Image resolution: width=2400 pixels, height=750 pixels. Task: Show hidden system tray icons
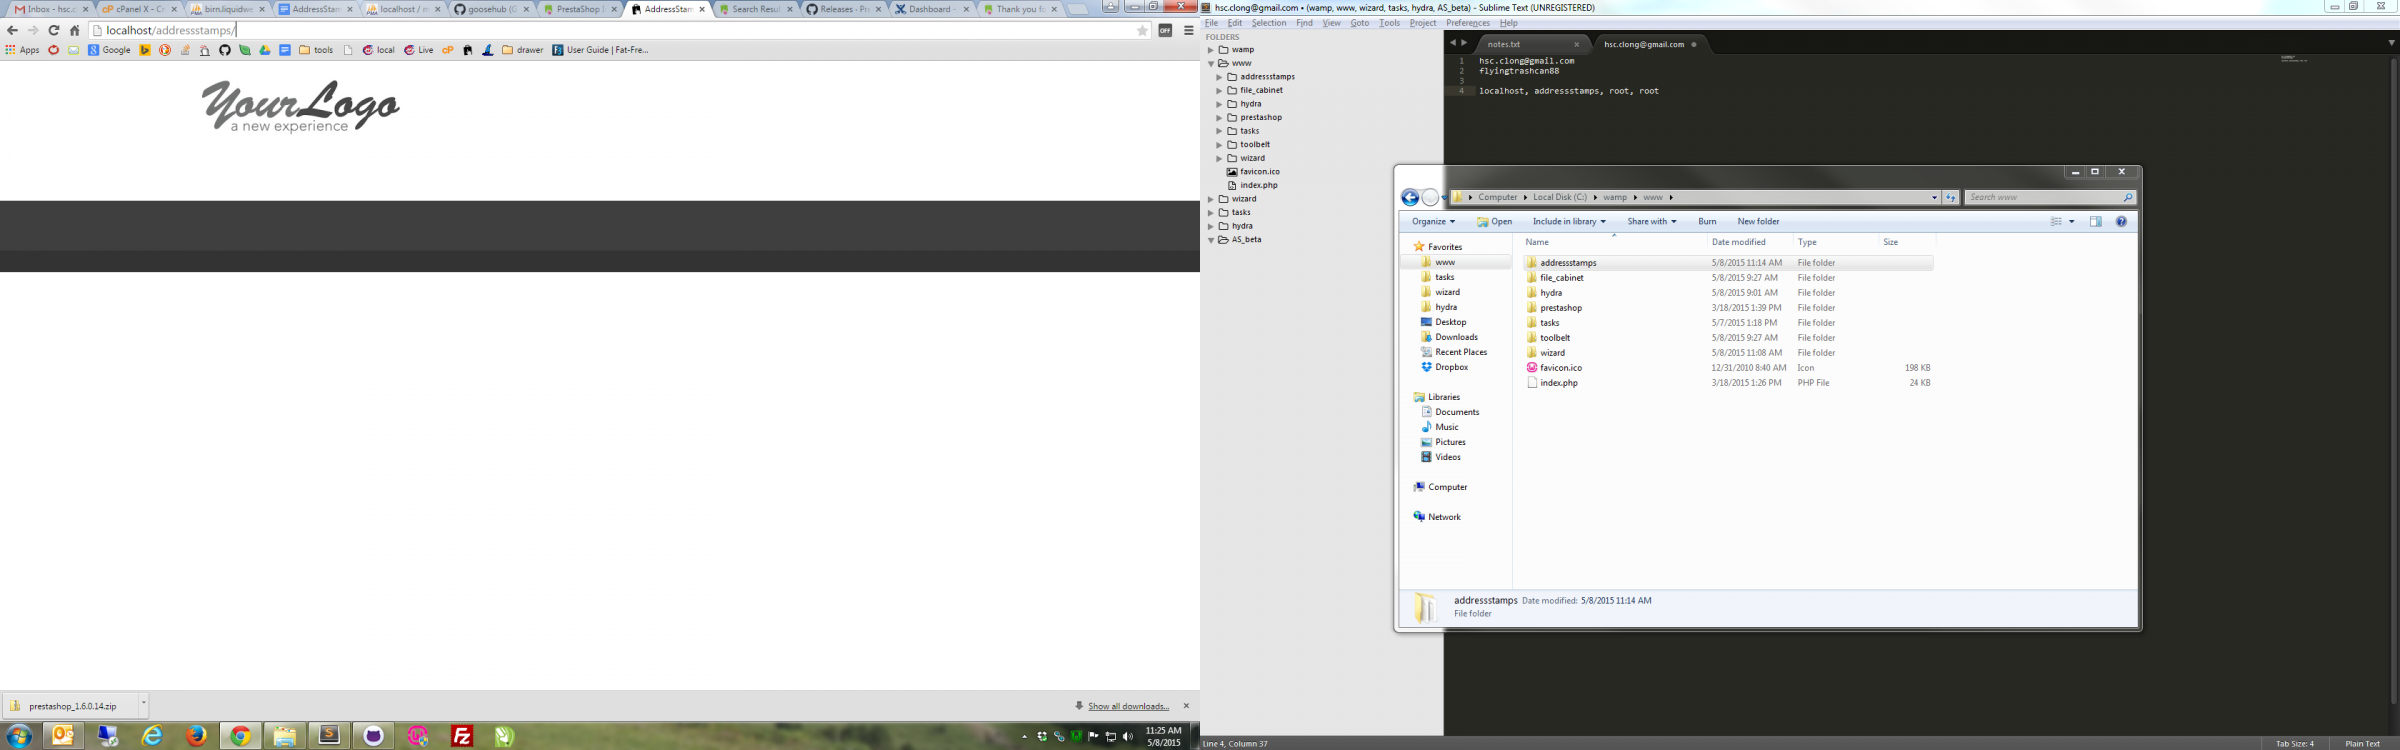point(1024,737)
